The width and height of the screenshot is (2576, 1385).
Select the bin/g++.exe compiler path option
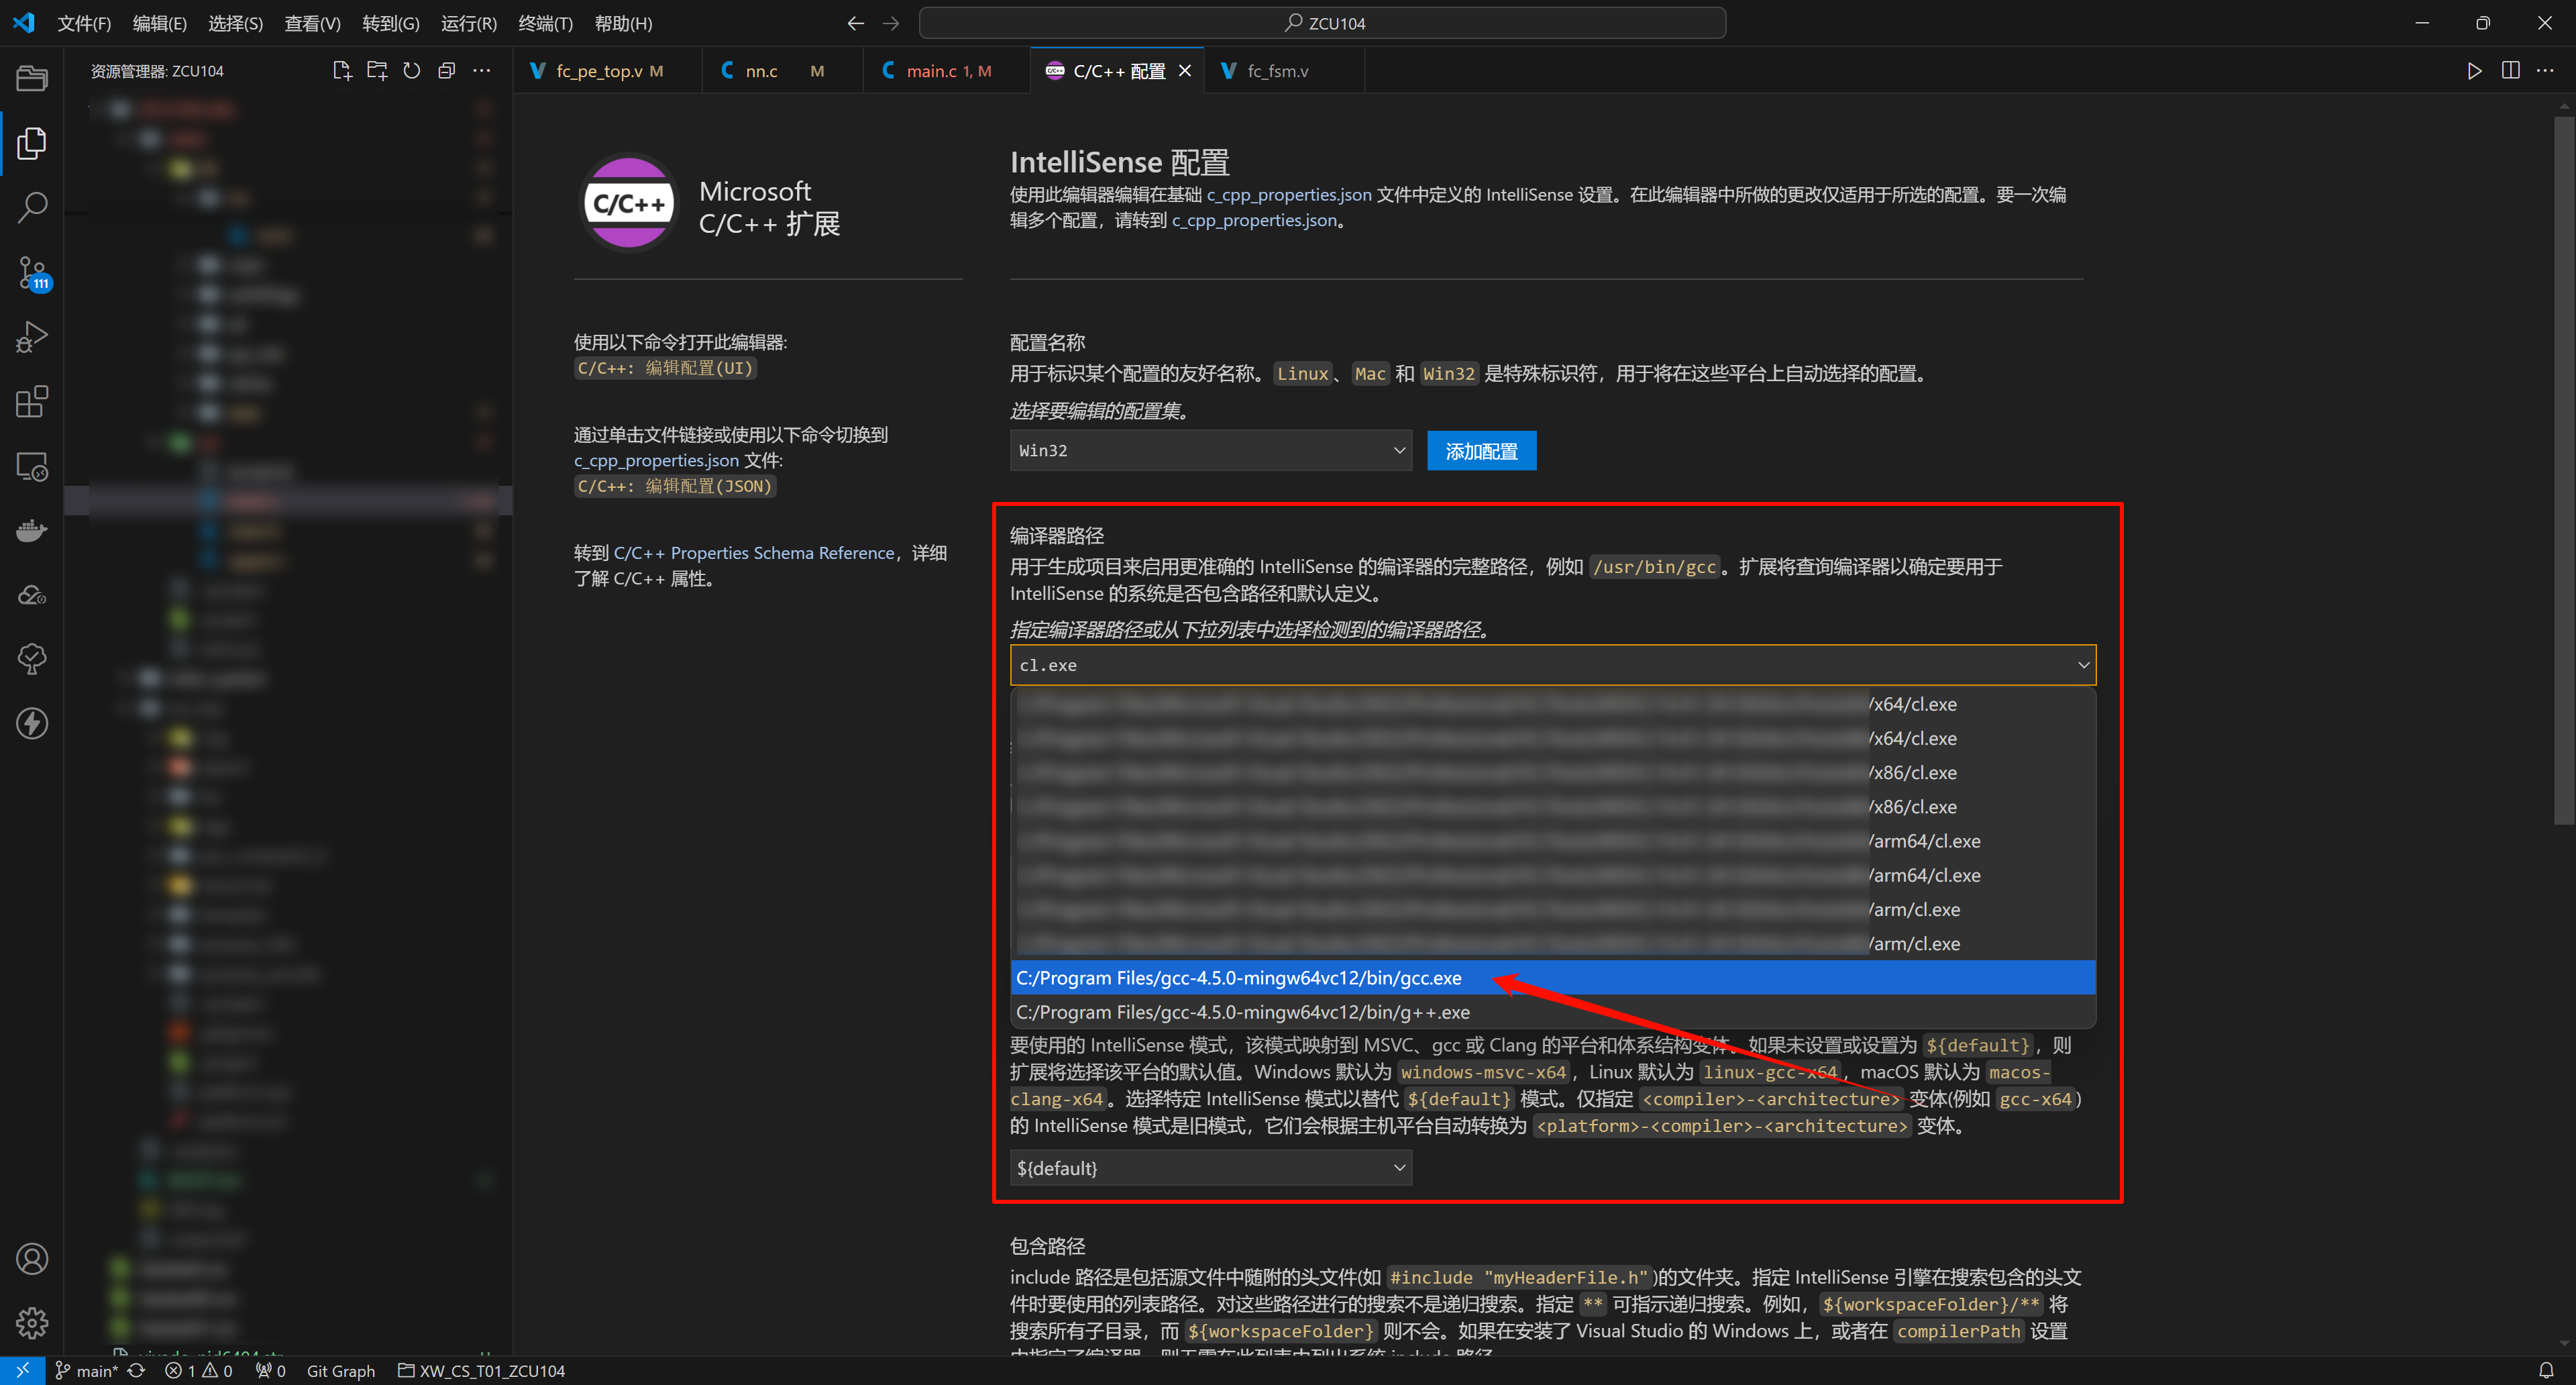(x=1553, y=1012)
